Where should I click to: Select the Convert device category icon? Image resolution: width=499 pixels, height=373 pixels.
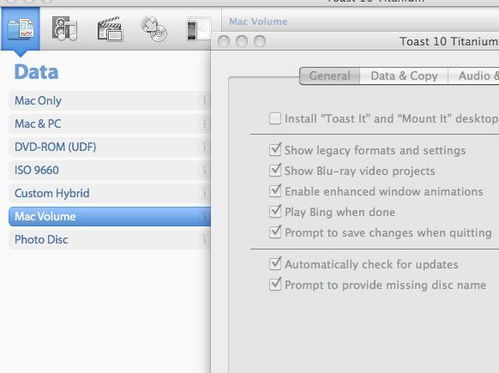pyautogui.click(x=198, y=29)
